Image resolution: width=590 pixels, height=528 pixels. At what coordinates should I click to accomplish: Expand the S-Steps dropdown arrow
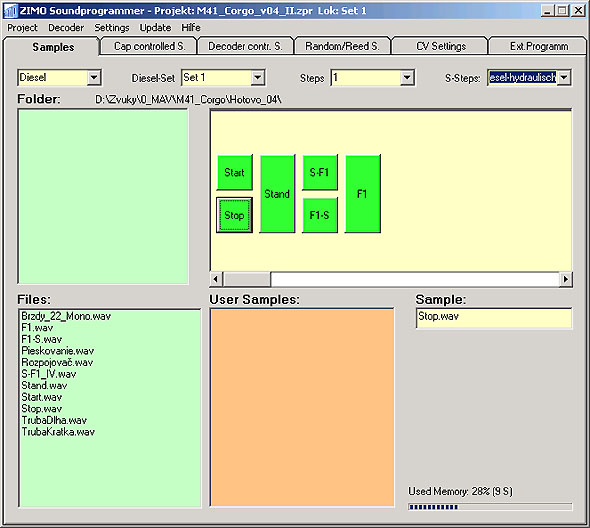[x=564, y=78]
